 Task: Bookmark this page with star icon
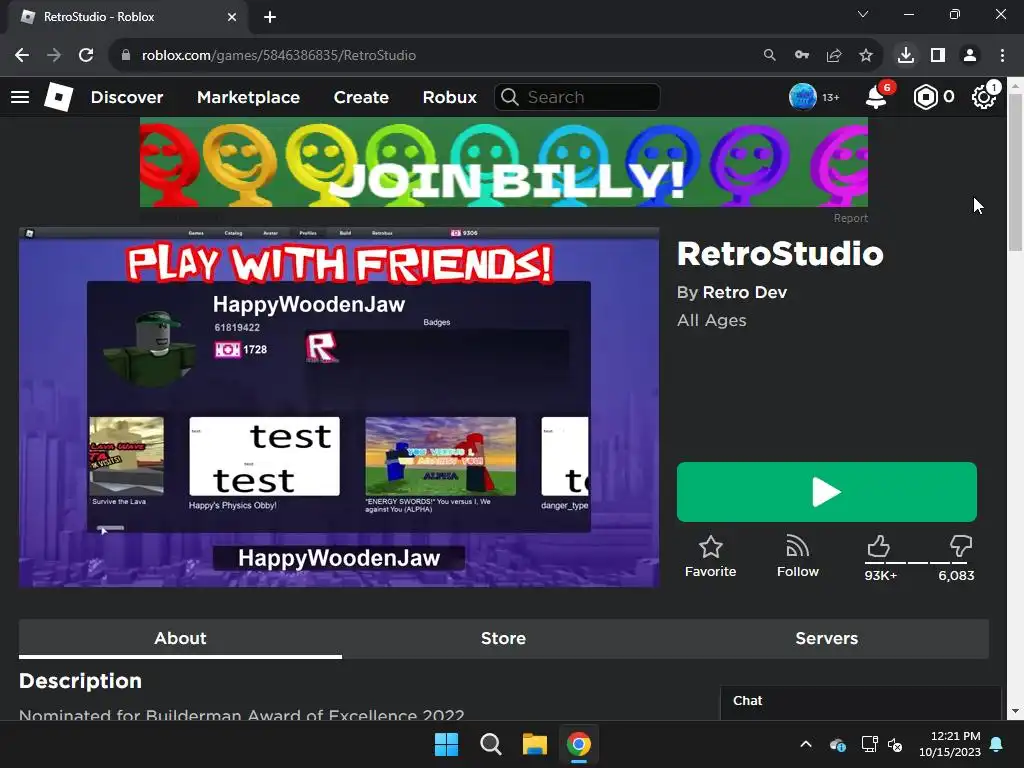866,56
